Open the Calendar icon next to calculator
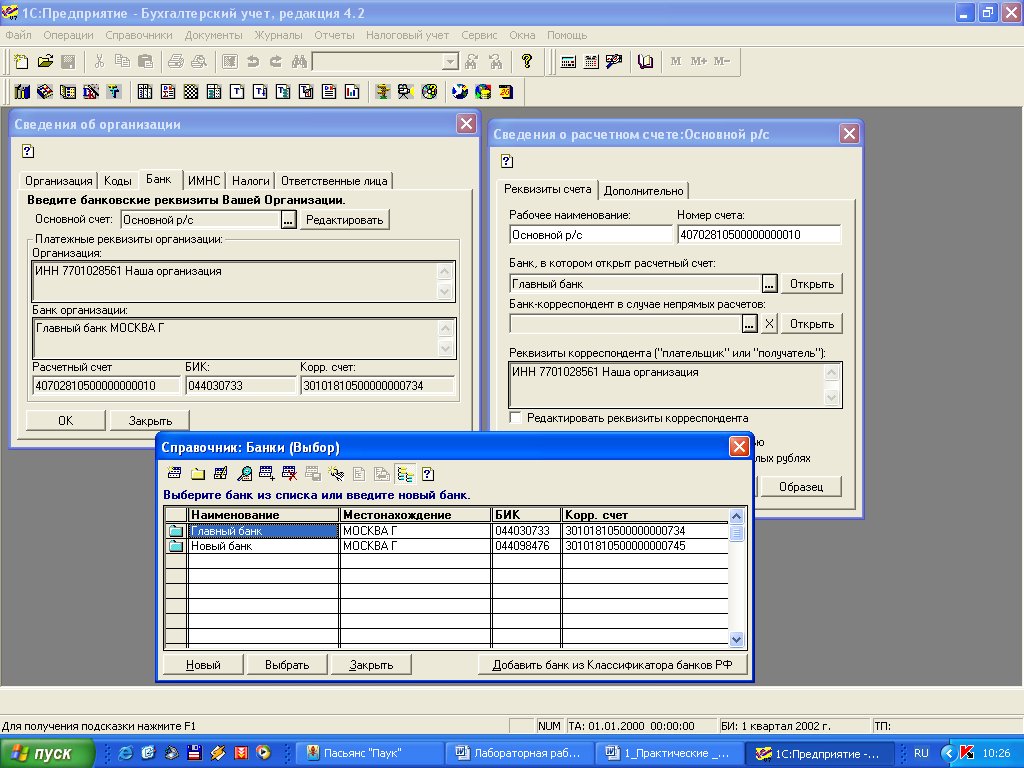The width and height of the screenshot is (1024, 768). (591, 61)
